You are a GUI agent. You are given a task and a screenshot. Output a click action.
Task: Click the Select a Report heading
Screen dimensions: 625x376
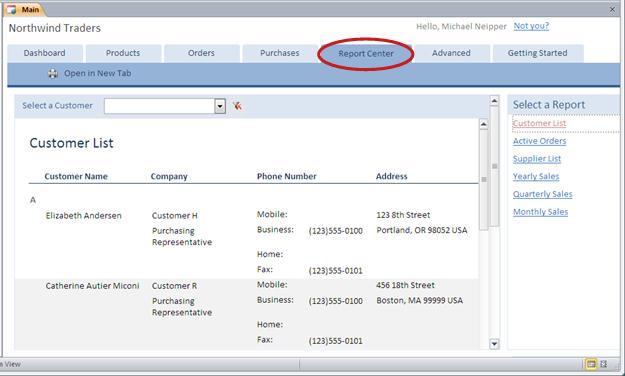coord(549,105)
